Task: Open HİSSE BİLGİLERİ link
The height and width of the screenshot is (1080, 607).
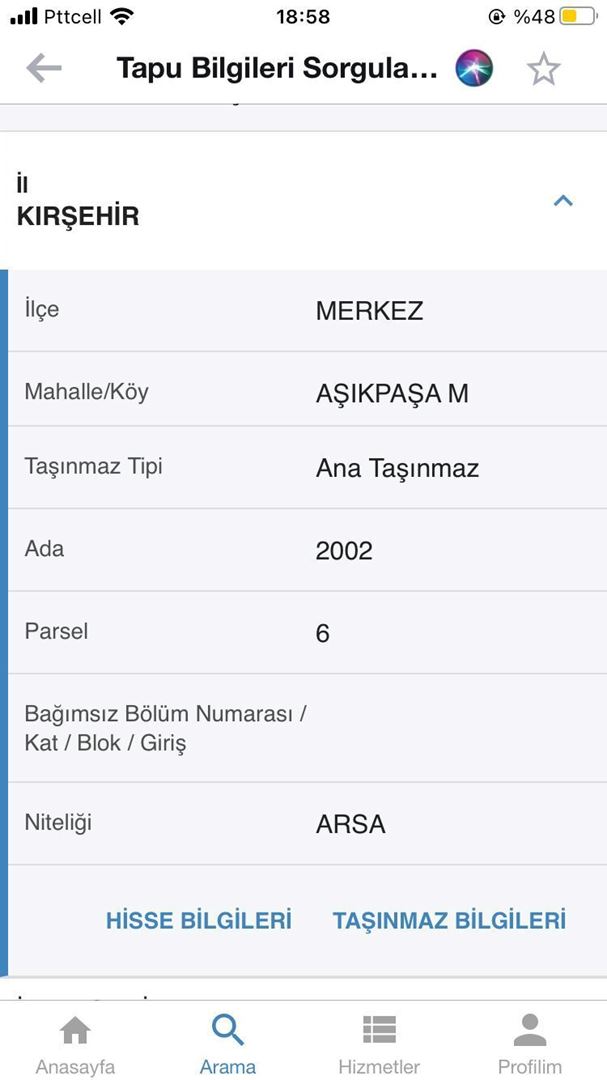Action: coord(199,921)
